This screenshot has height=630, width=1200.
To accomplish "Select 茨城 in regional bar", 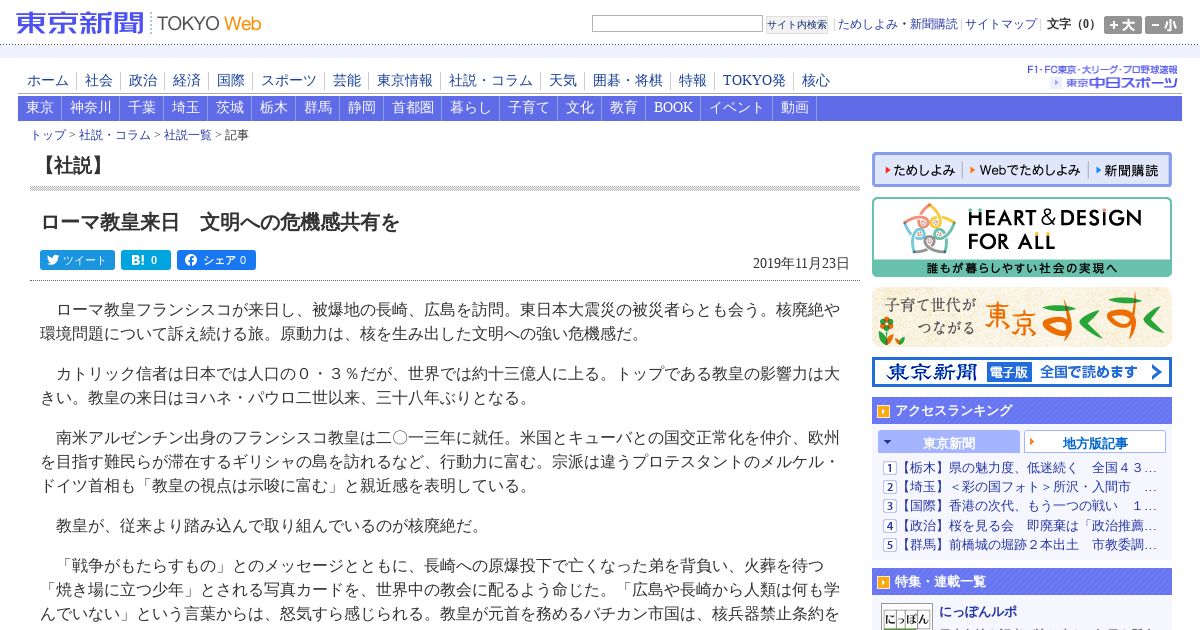I will (230, 108).
